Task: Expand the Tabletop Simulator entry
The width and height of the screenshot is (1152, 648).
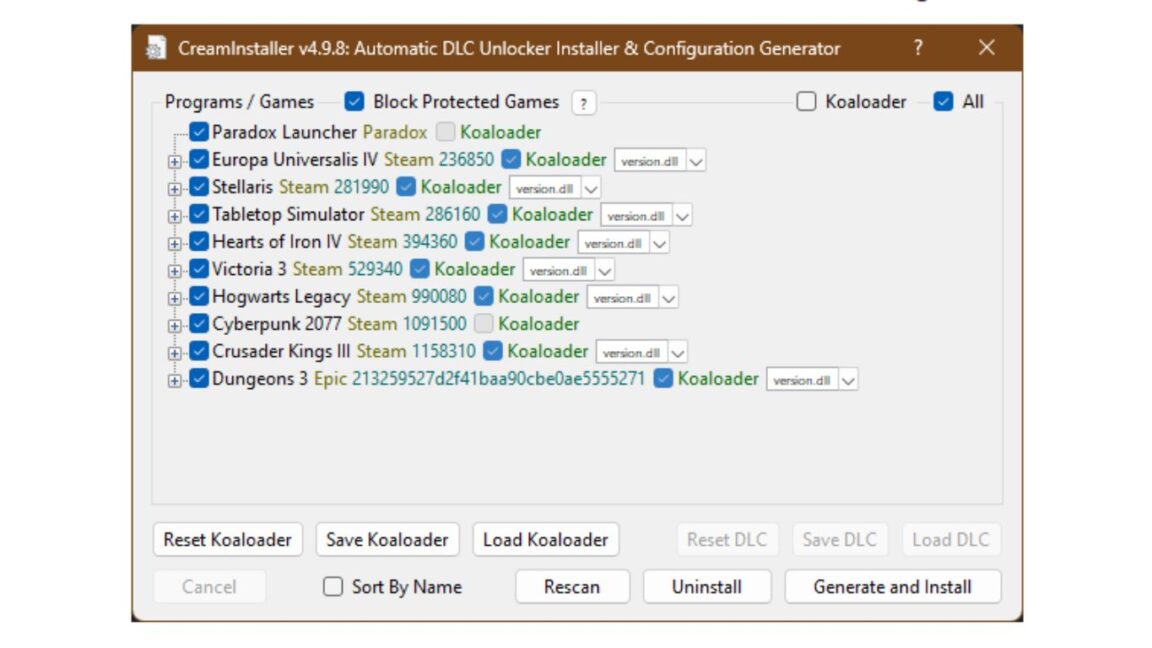Action: [175, 214]
